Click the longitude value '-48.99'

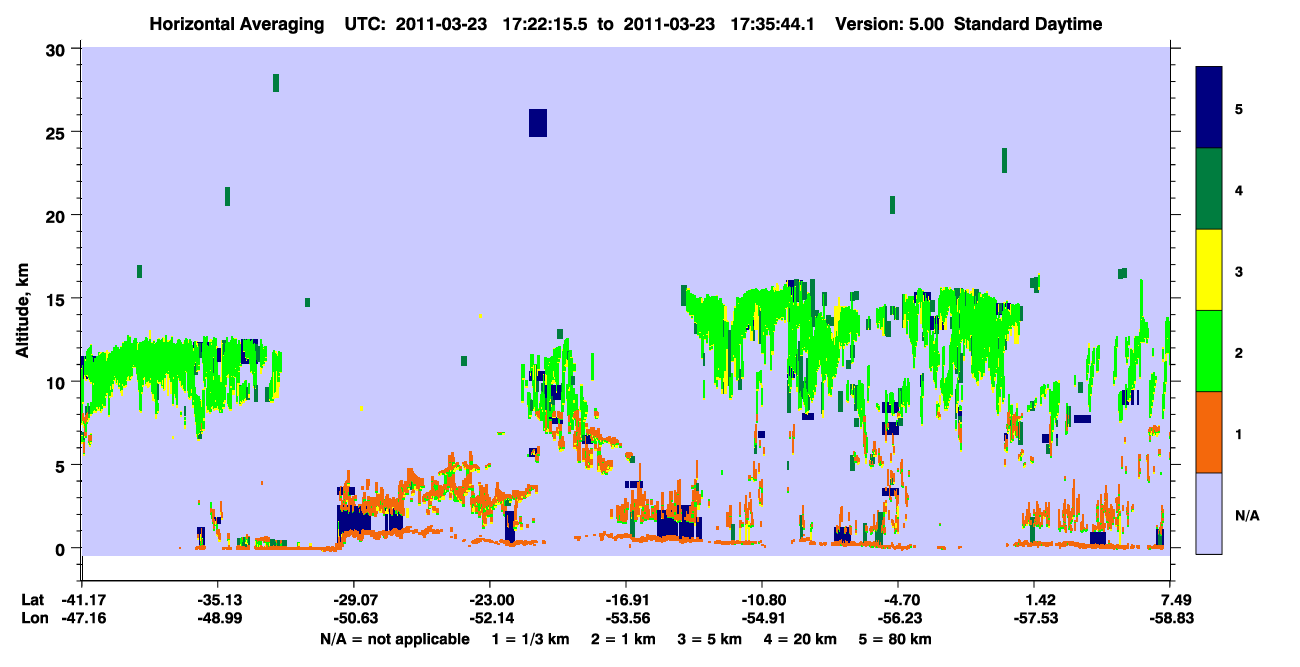[x=218, y=619]
